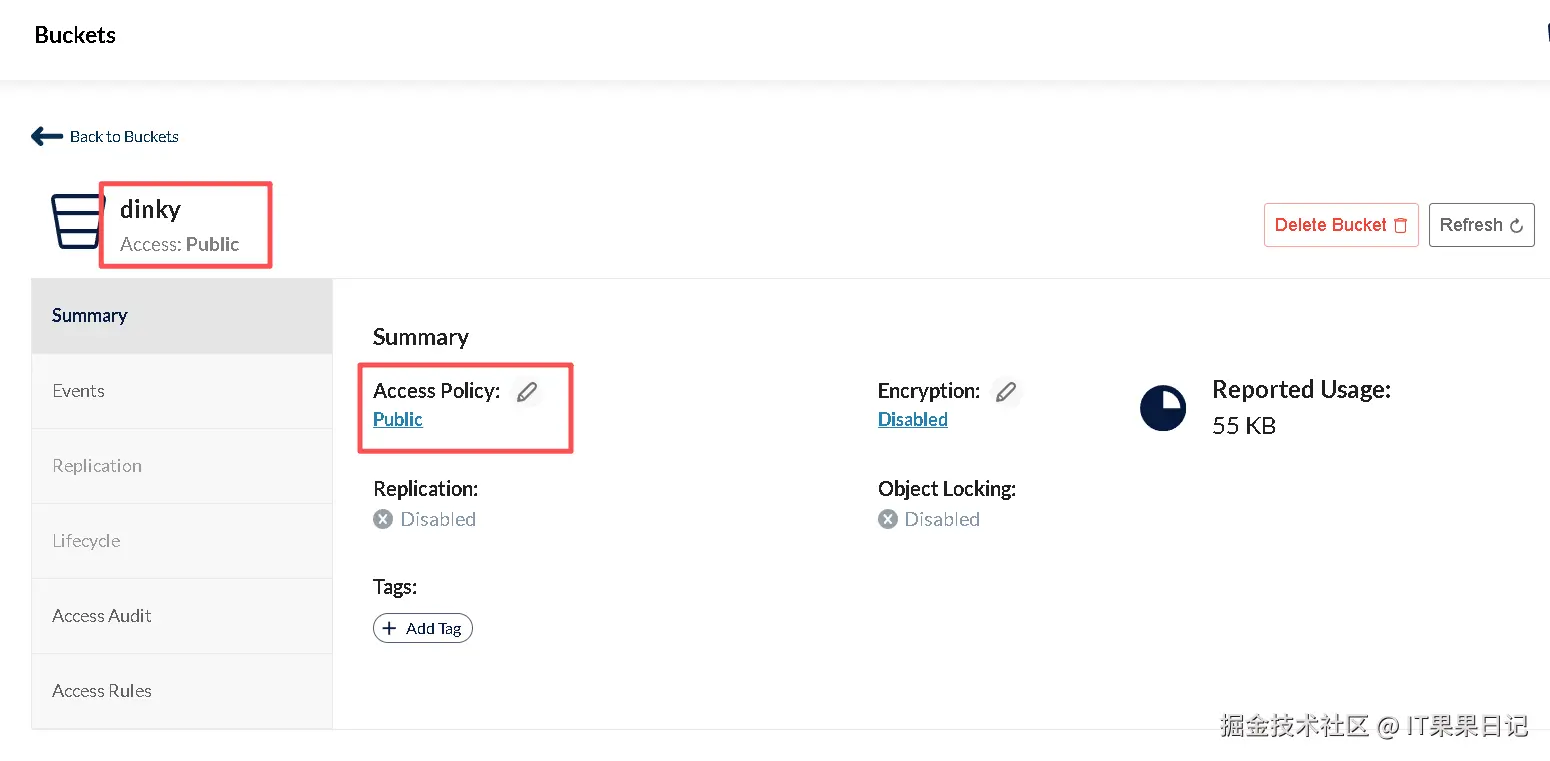Click the Disabled encryption link
This screenshot has width=1550, height=761.
tap(912, 420)
